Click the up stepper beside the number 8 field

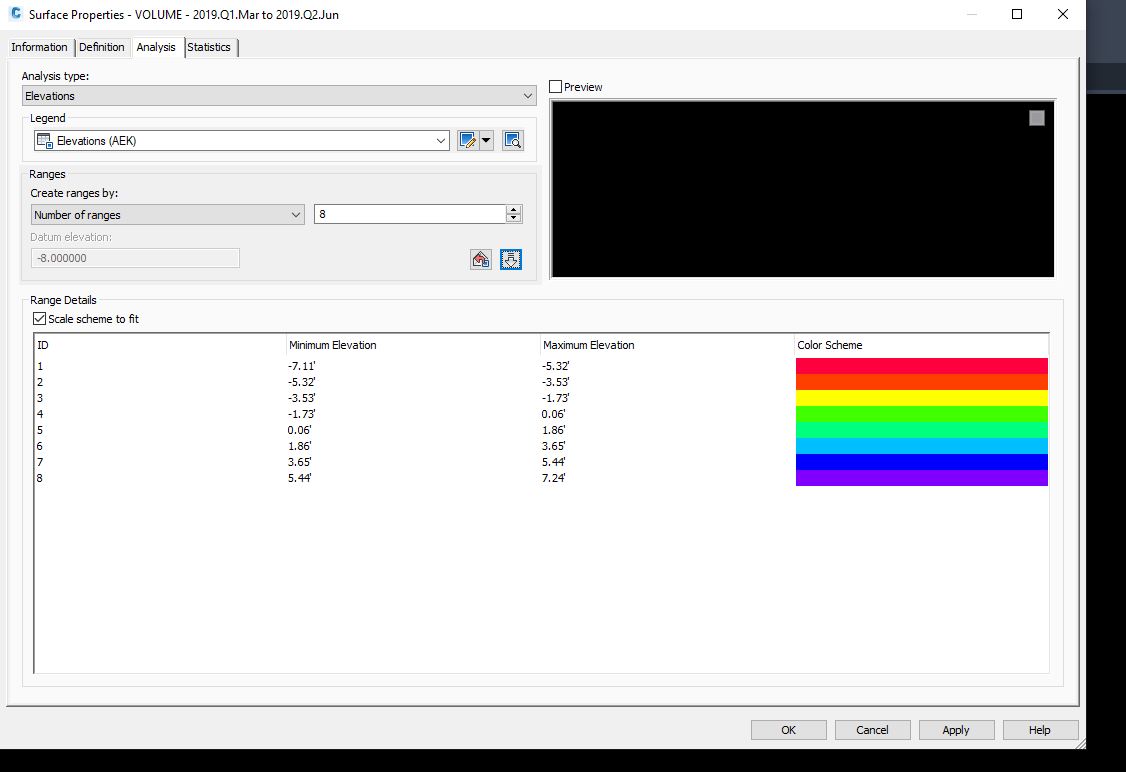pyautogui.click(x=513, y=208)
